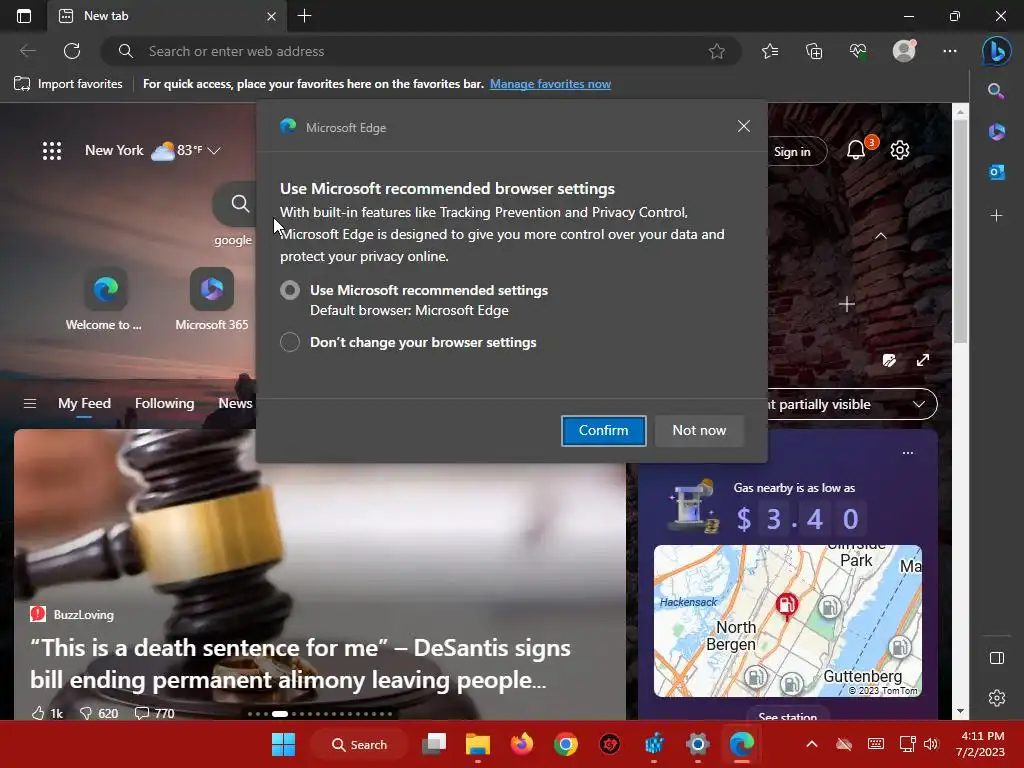Close the Microsoft Edge dialog
Viewport: 1024px width, 768px height.
(x=743, y=126)
